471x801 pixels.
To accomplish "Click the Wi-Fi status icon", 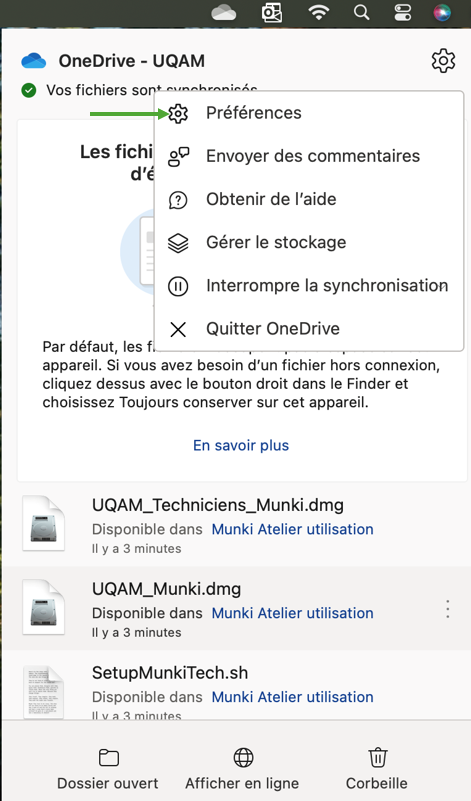I will tap(318, 12).
